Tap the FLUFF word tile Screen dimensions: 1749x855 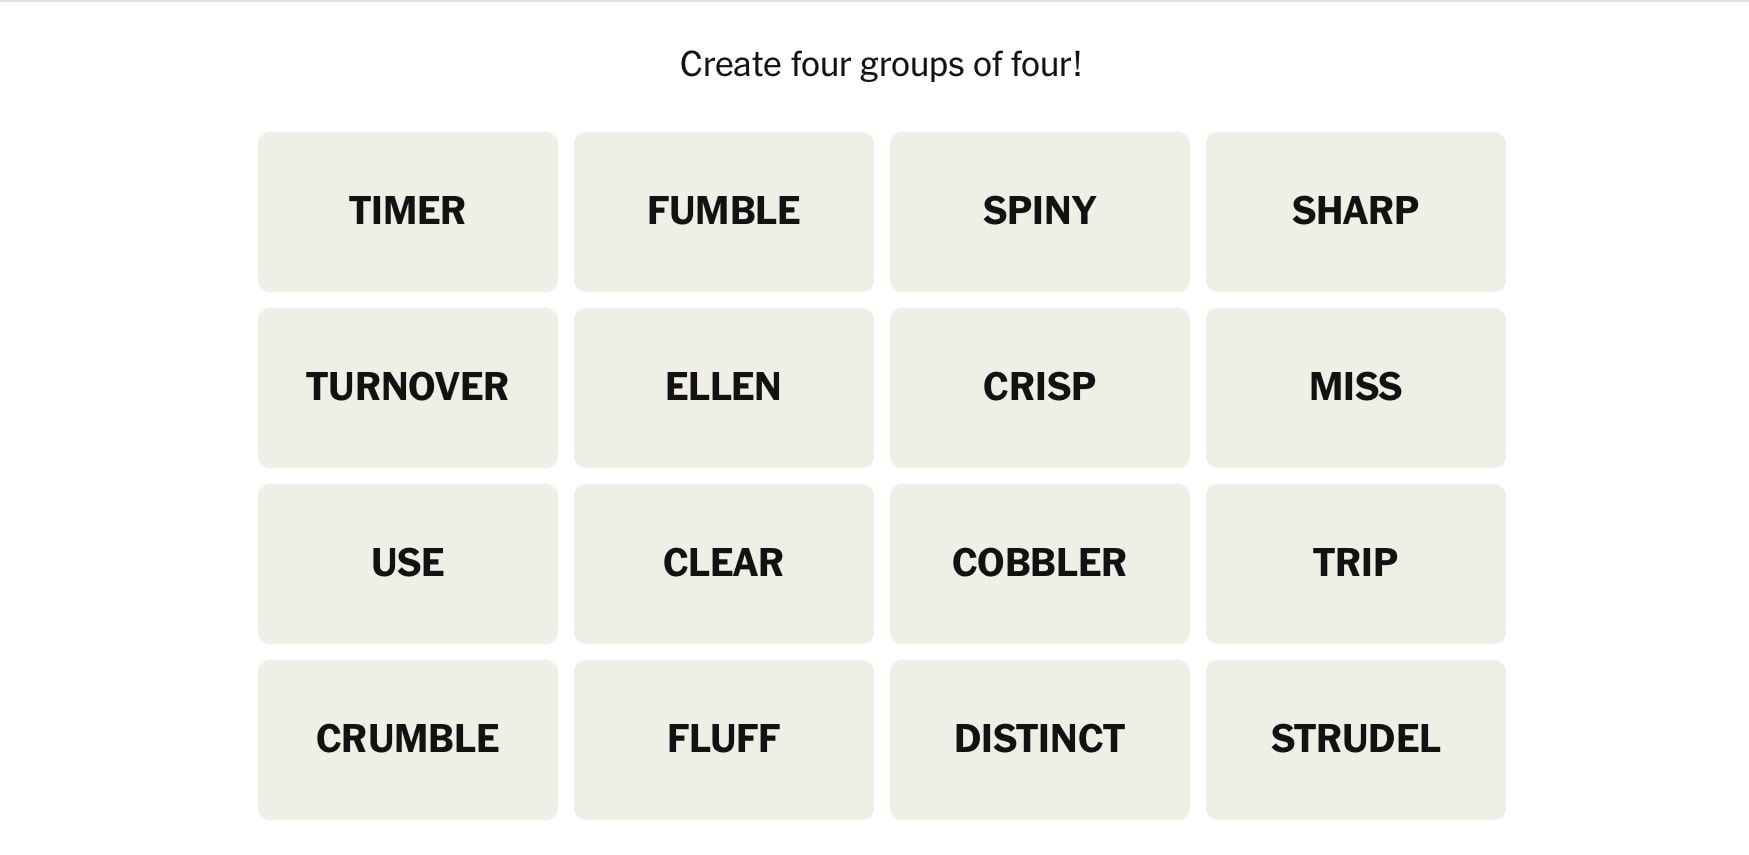pos(723,740)
